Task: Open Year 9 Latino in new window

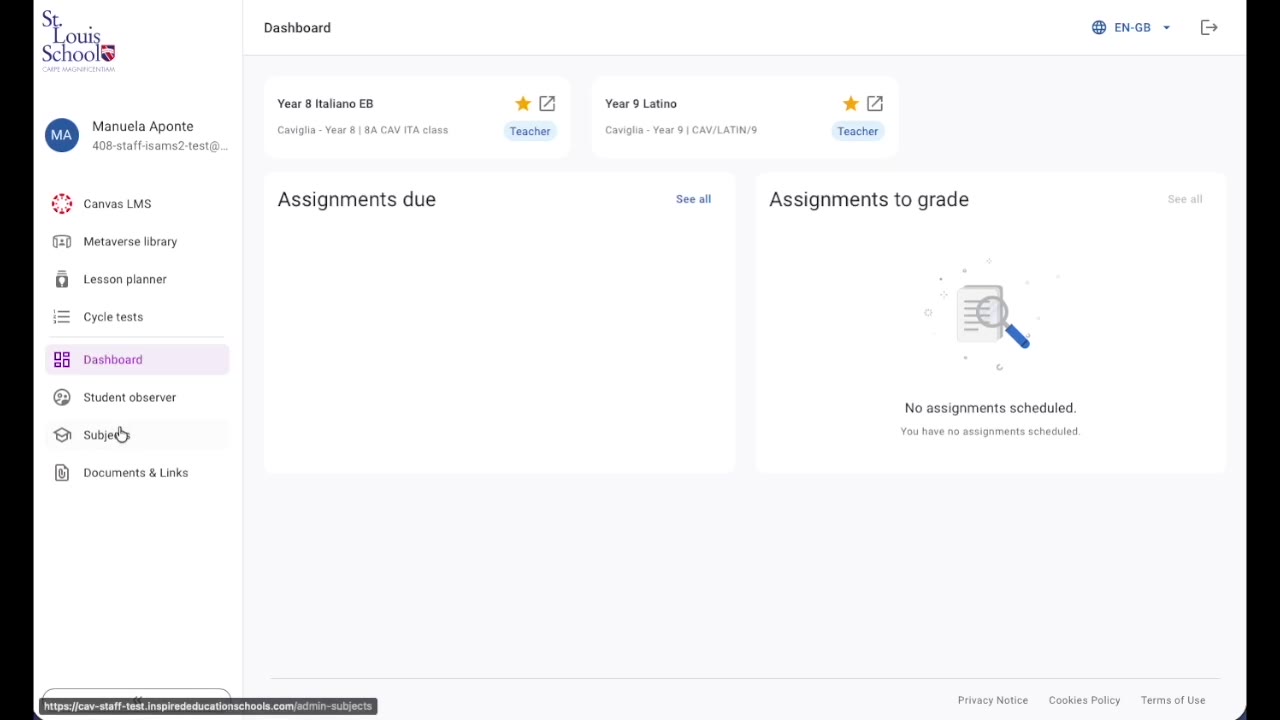Action: pos(875,104)
